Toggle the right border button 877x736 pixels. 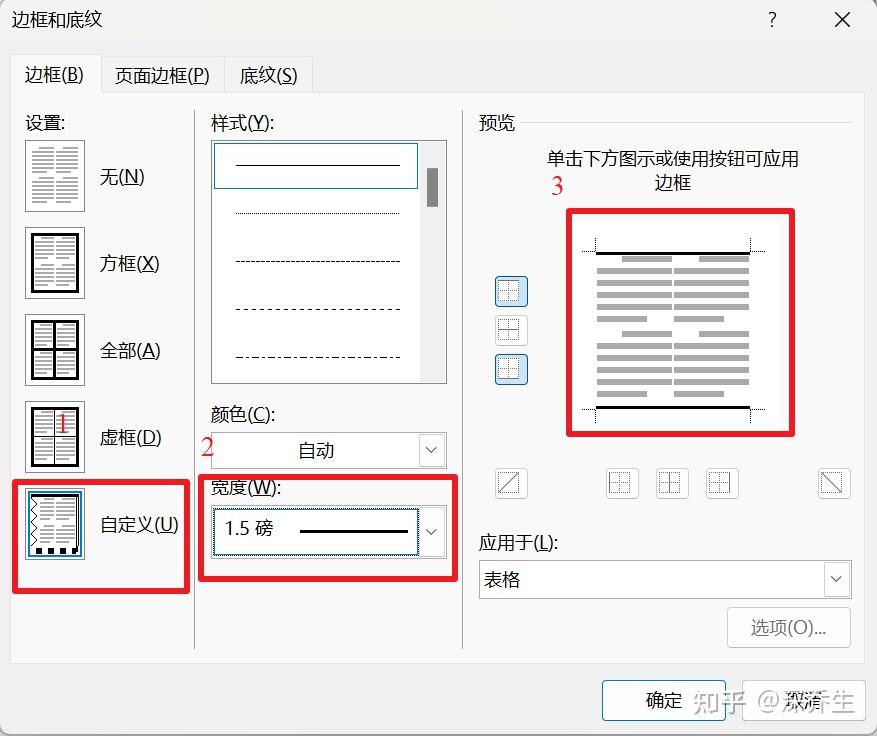pos(722,483)
